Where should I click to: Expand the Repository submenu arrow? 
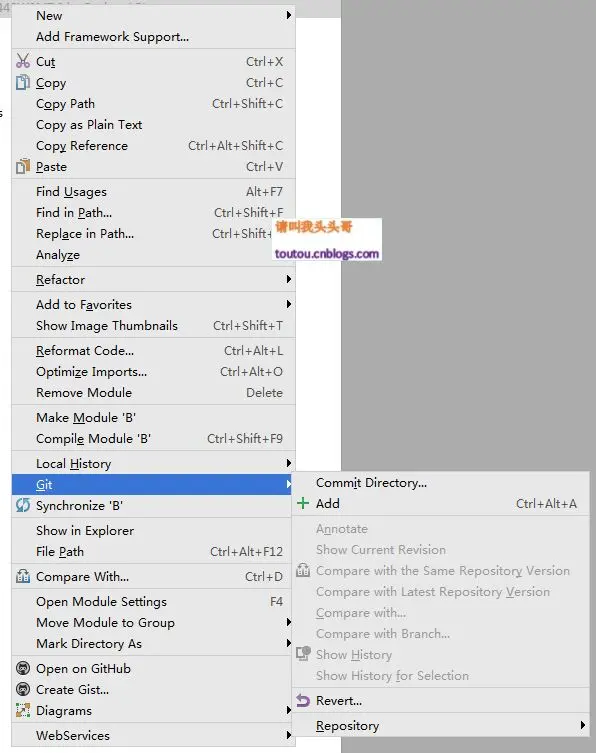[x=583, y=725]
